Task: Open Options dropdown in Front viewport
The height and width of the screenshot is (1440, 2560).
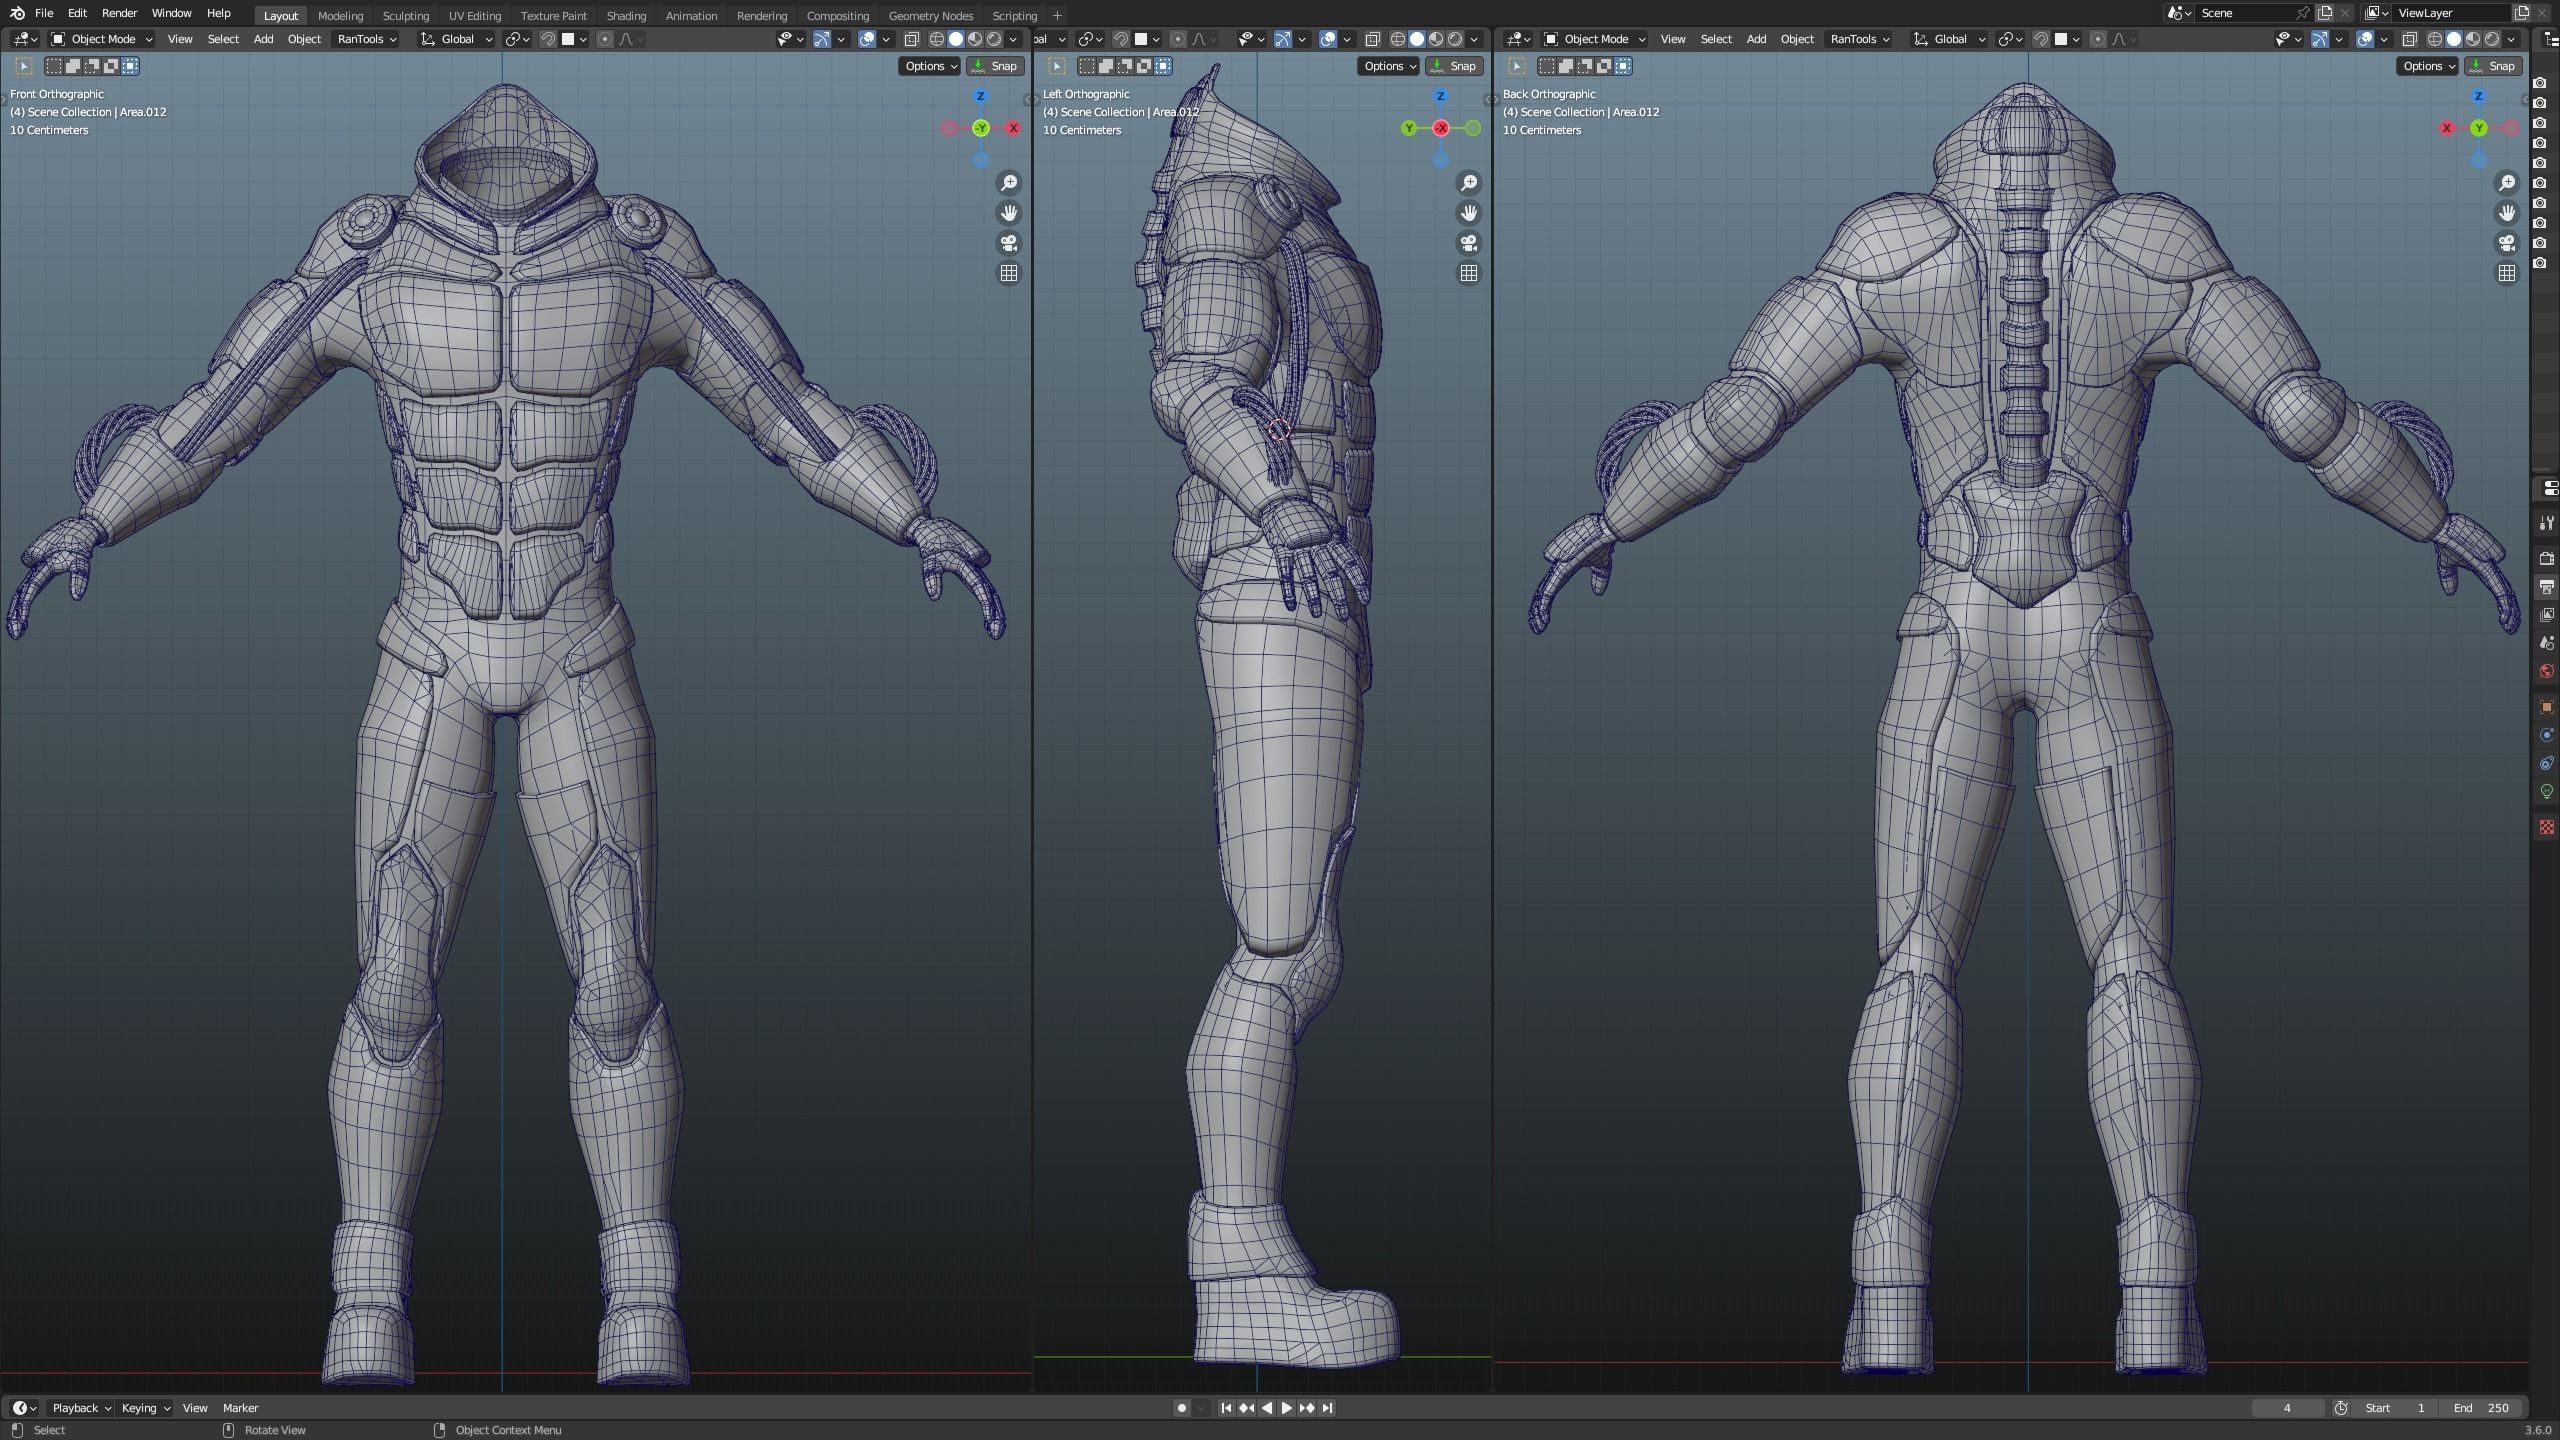Action: (x=930, y=66)
